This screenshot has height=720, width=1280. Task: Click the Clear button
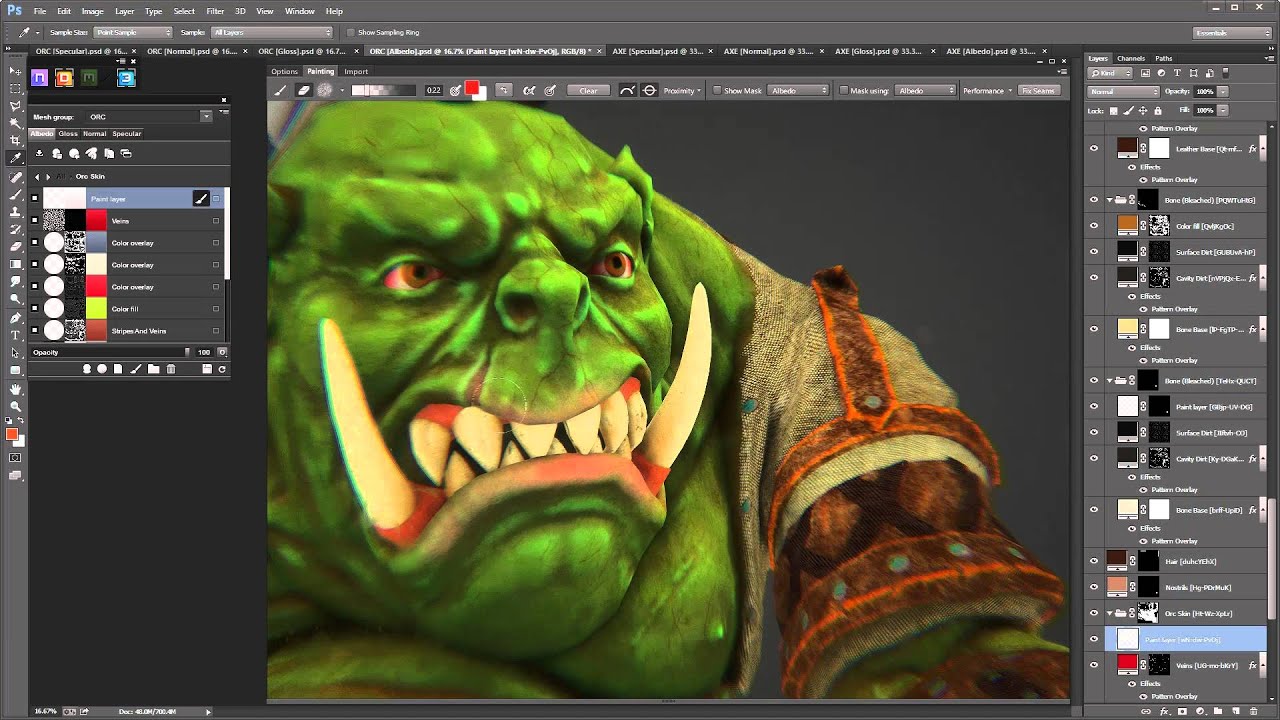(588, 90)
